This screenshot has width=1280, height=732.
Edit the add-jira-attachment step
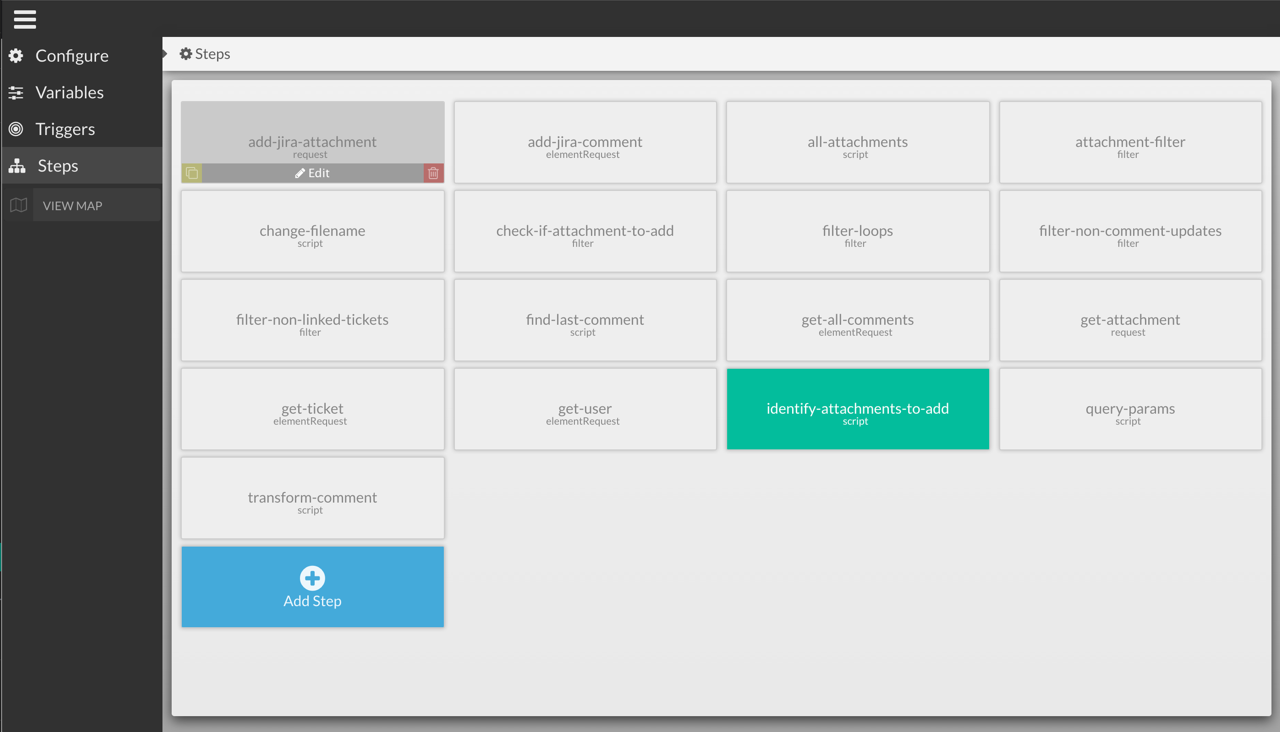click(x=312, y=173)
